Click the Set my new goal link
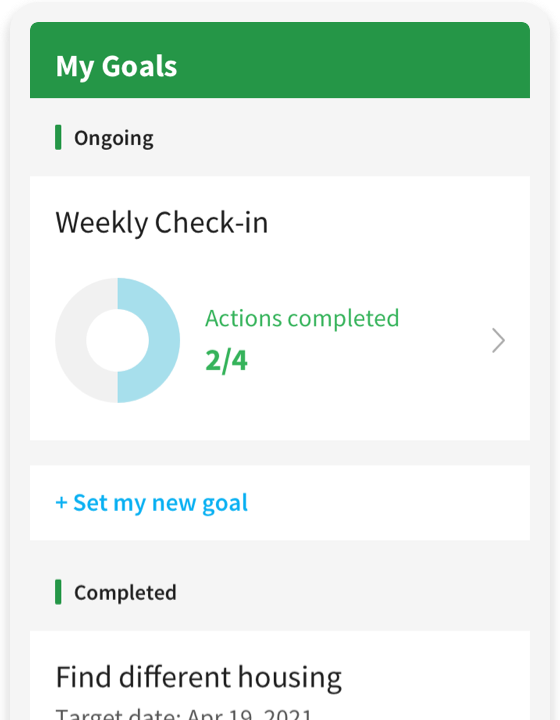This screenshot has height=720, width=560. pyautogui.click(x=151, y=503)
